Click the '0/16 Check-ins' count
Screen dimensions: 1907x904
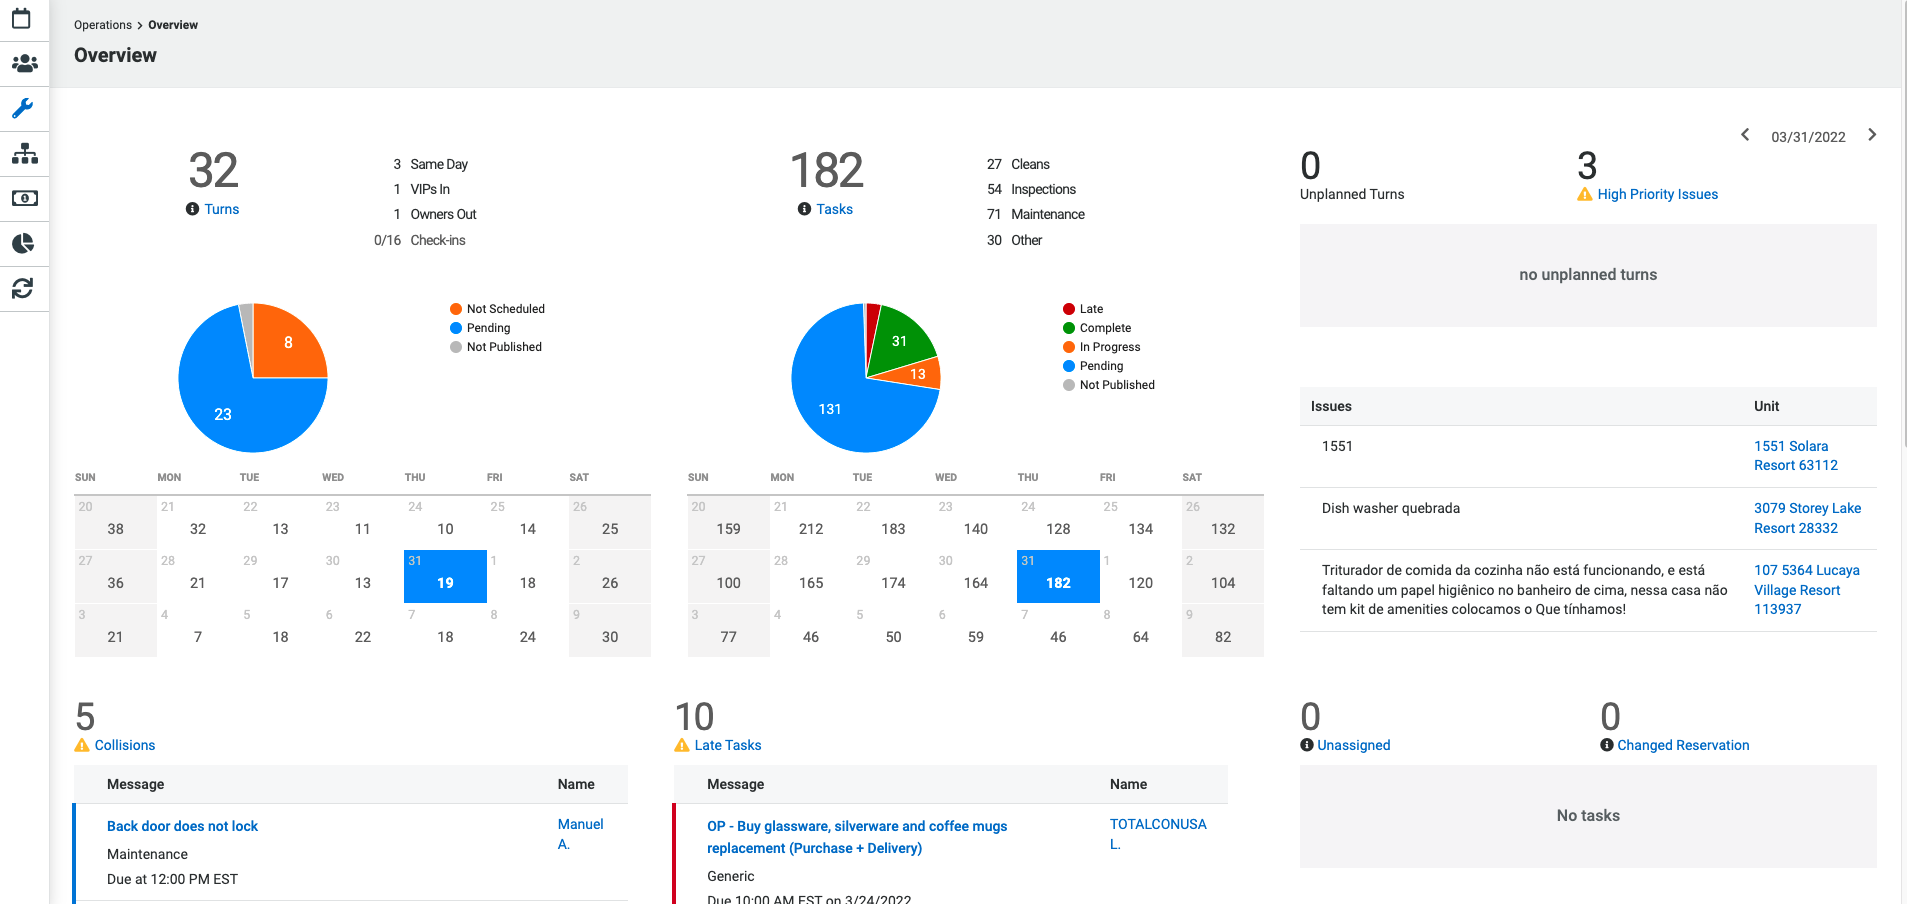coord(420,240)
